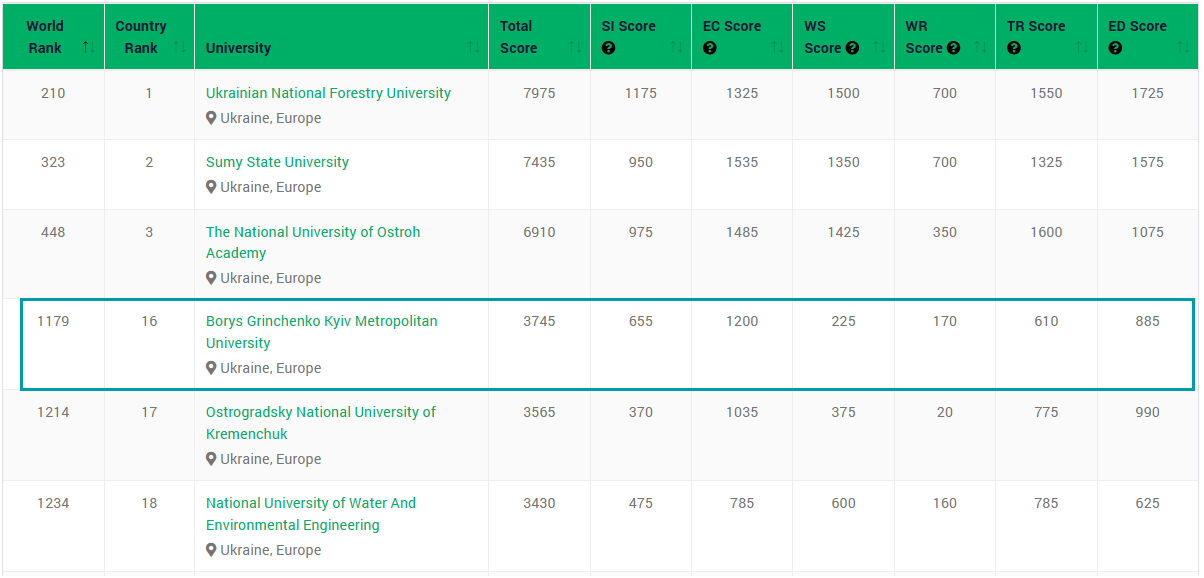Click the SI Score help question mark
The height and width of the screenshot is (578, 1204).
(x=608, y=48)
